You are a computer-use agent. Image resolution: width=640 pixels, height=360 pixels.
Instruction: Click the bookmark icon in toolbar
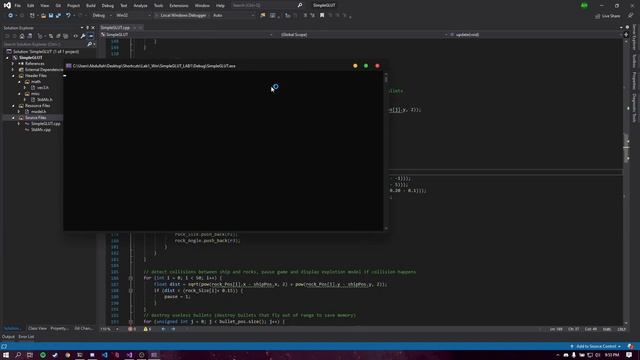point(322,16)
